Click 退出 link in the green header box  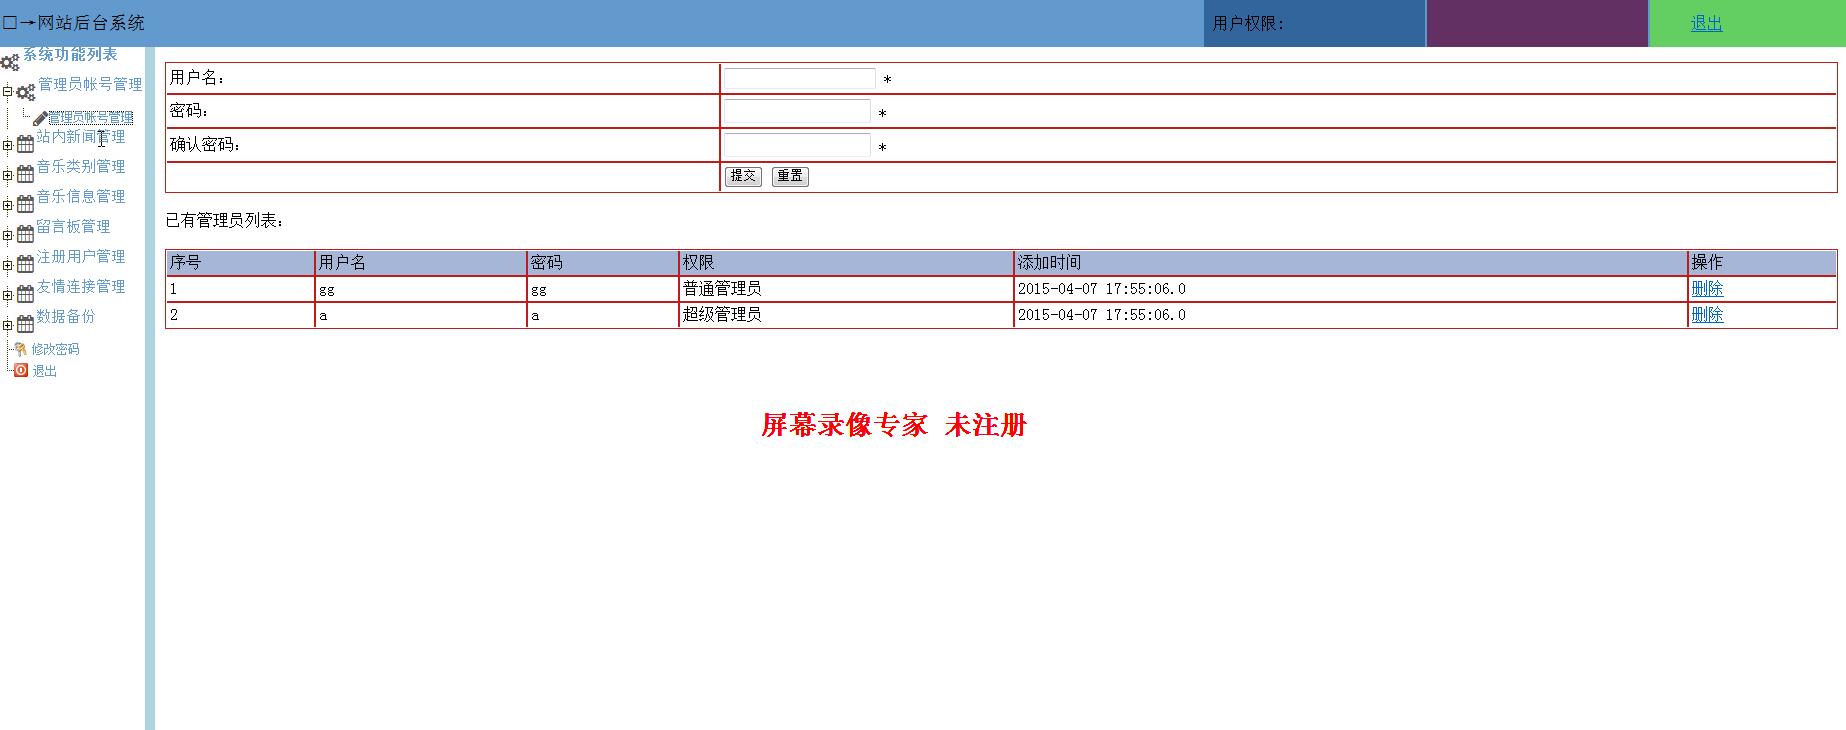pyautogui.click(x=1706, y=24)
